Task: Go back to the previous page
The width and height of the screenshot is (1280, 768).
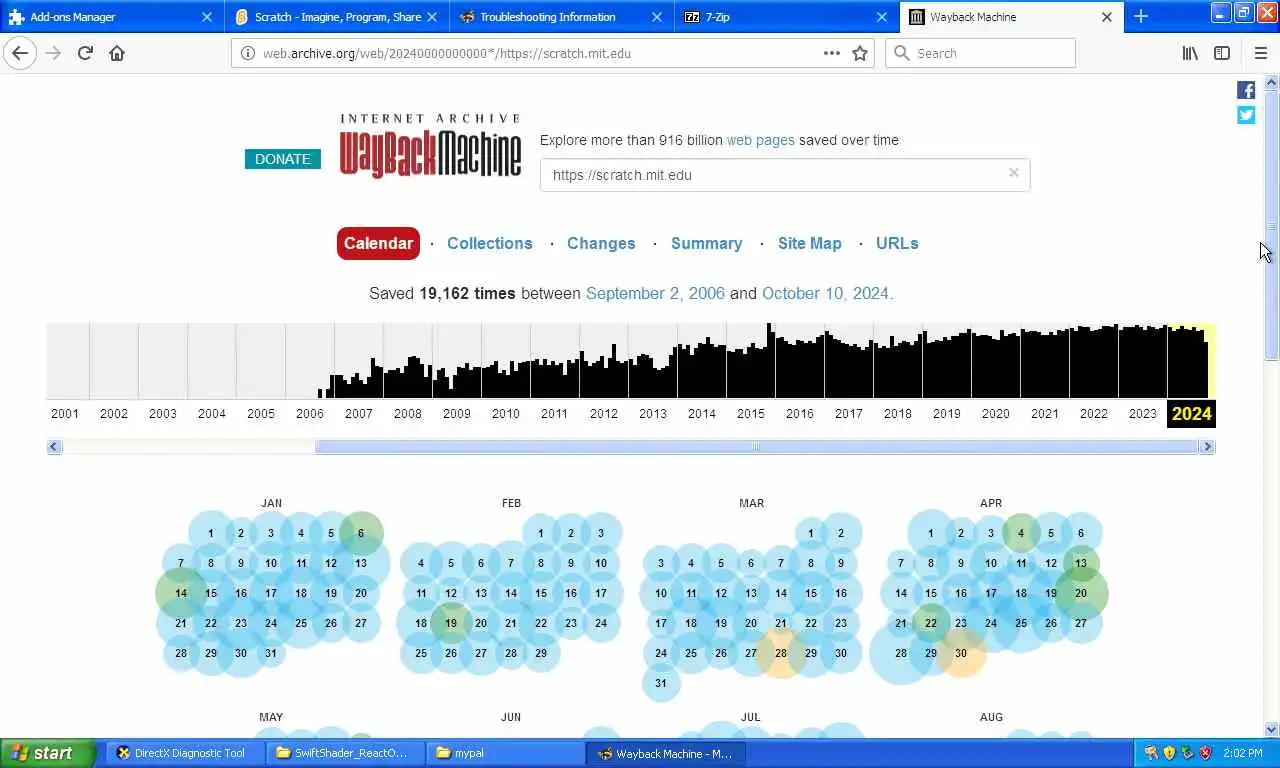Action: click(20, 53)
